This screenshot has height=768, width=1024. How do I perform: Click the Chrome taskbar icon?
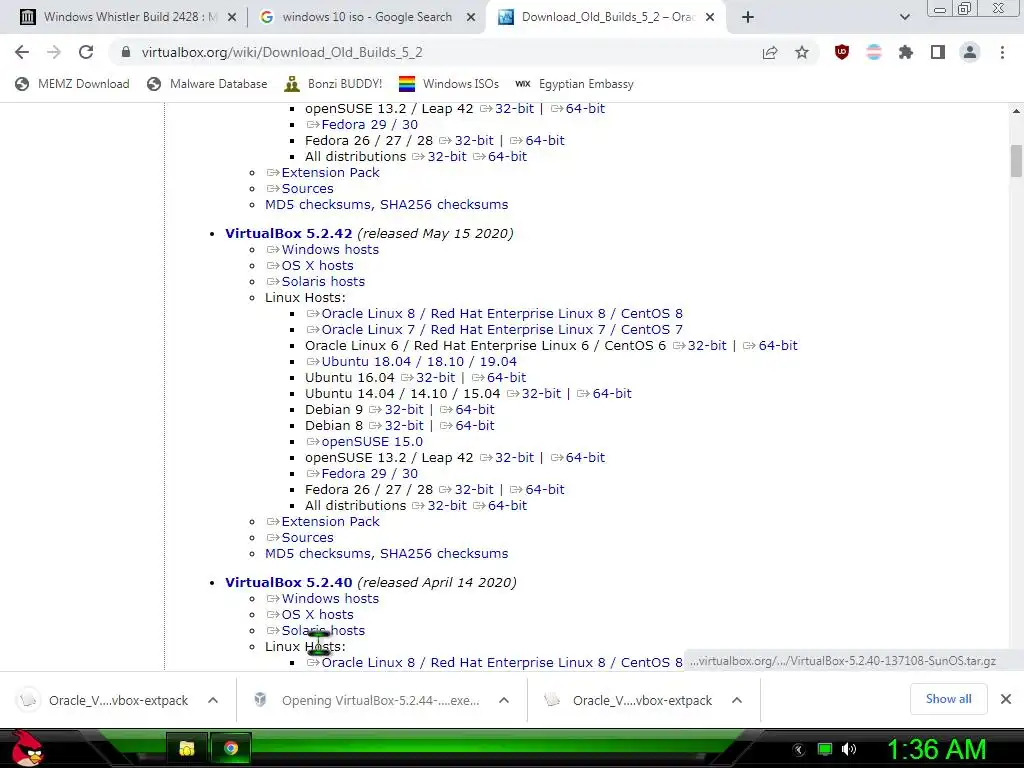pos(231,748)
